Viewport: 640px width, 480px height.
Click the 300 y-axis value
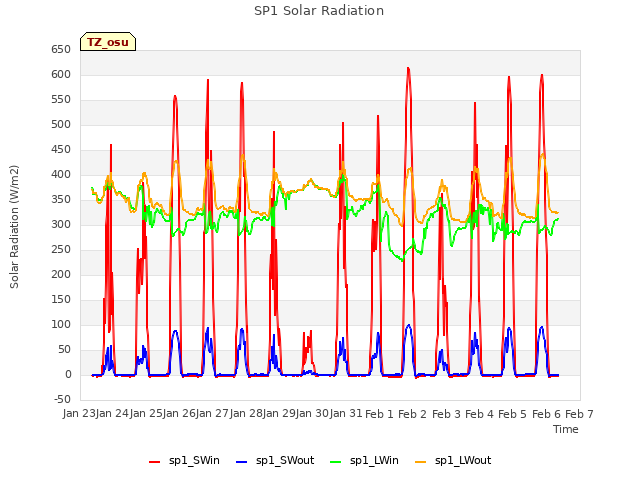[x=61, y=224]
